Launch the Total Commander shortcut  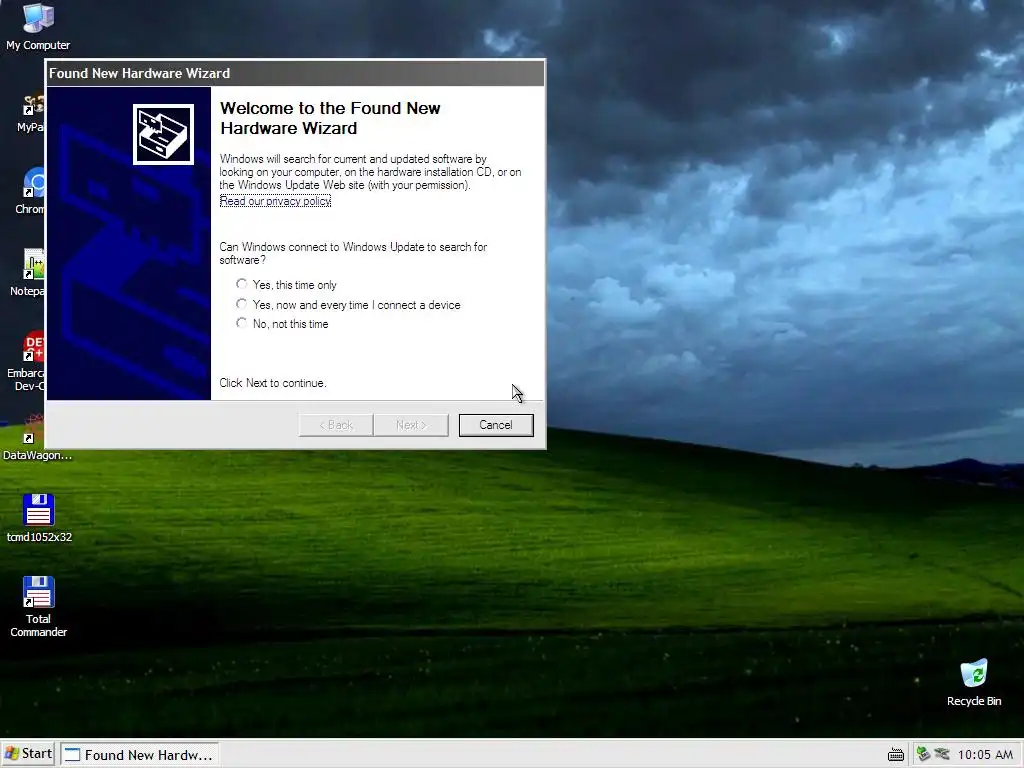(39, 606)
